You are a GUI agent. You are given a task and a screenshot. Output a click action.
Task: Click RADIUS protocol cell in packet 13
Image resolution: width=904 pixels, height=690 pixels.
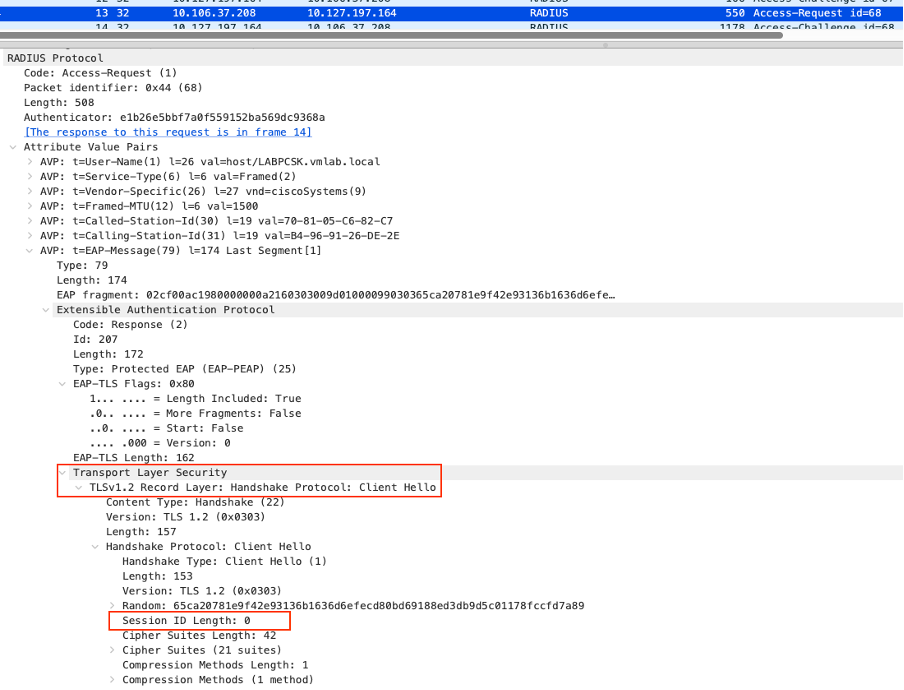(549, 13)
